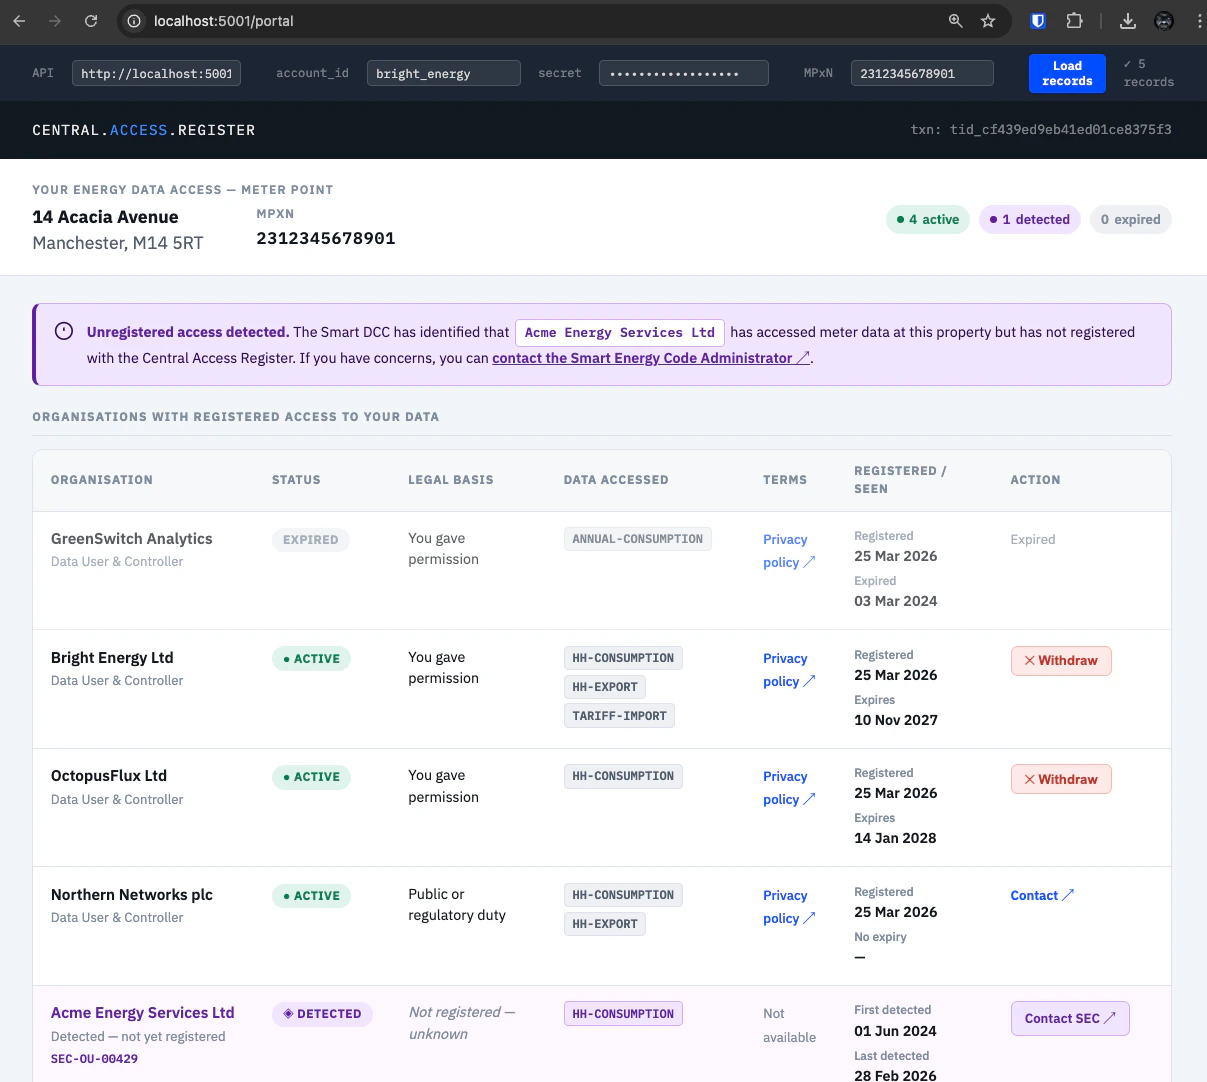Click OctopusFlux Ltd organisation name
The width and height of the screenshot is (1207, 1082).
coord(109,775)
